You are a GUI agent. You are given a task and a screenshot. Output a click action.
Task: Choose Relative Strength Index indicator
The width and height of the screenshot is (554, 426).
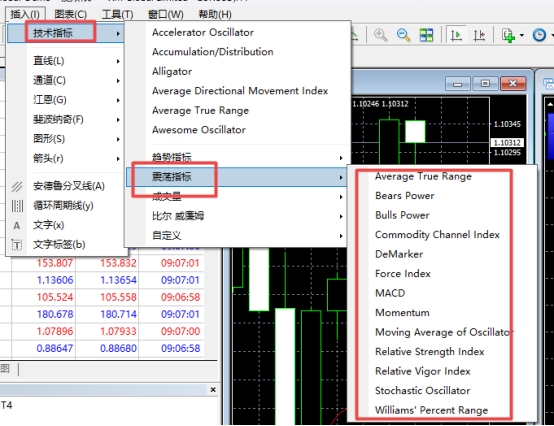pyautogui.click(x=430, y=352)
